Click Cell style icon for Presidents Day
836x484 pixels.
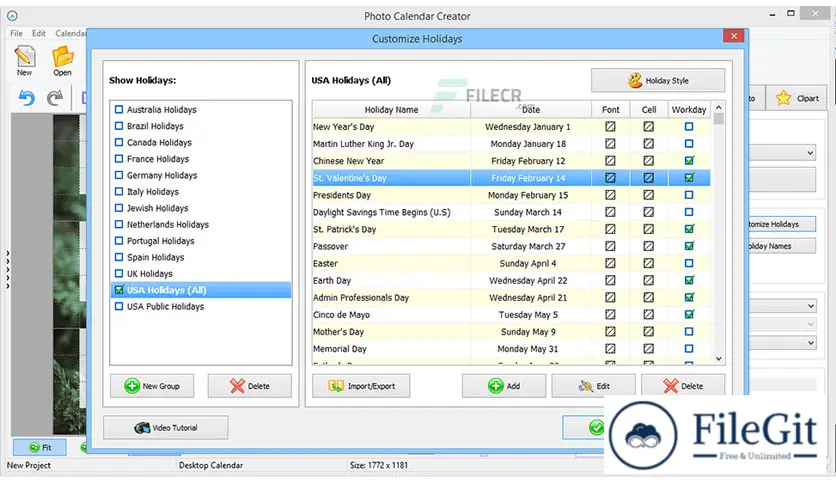coord(648,195)
